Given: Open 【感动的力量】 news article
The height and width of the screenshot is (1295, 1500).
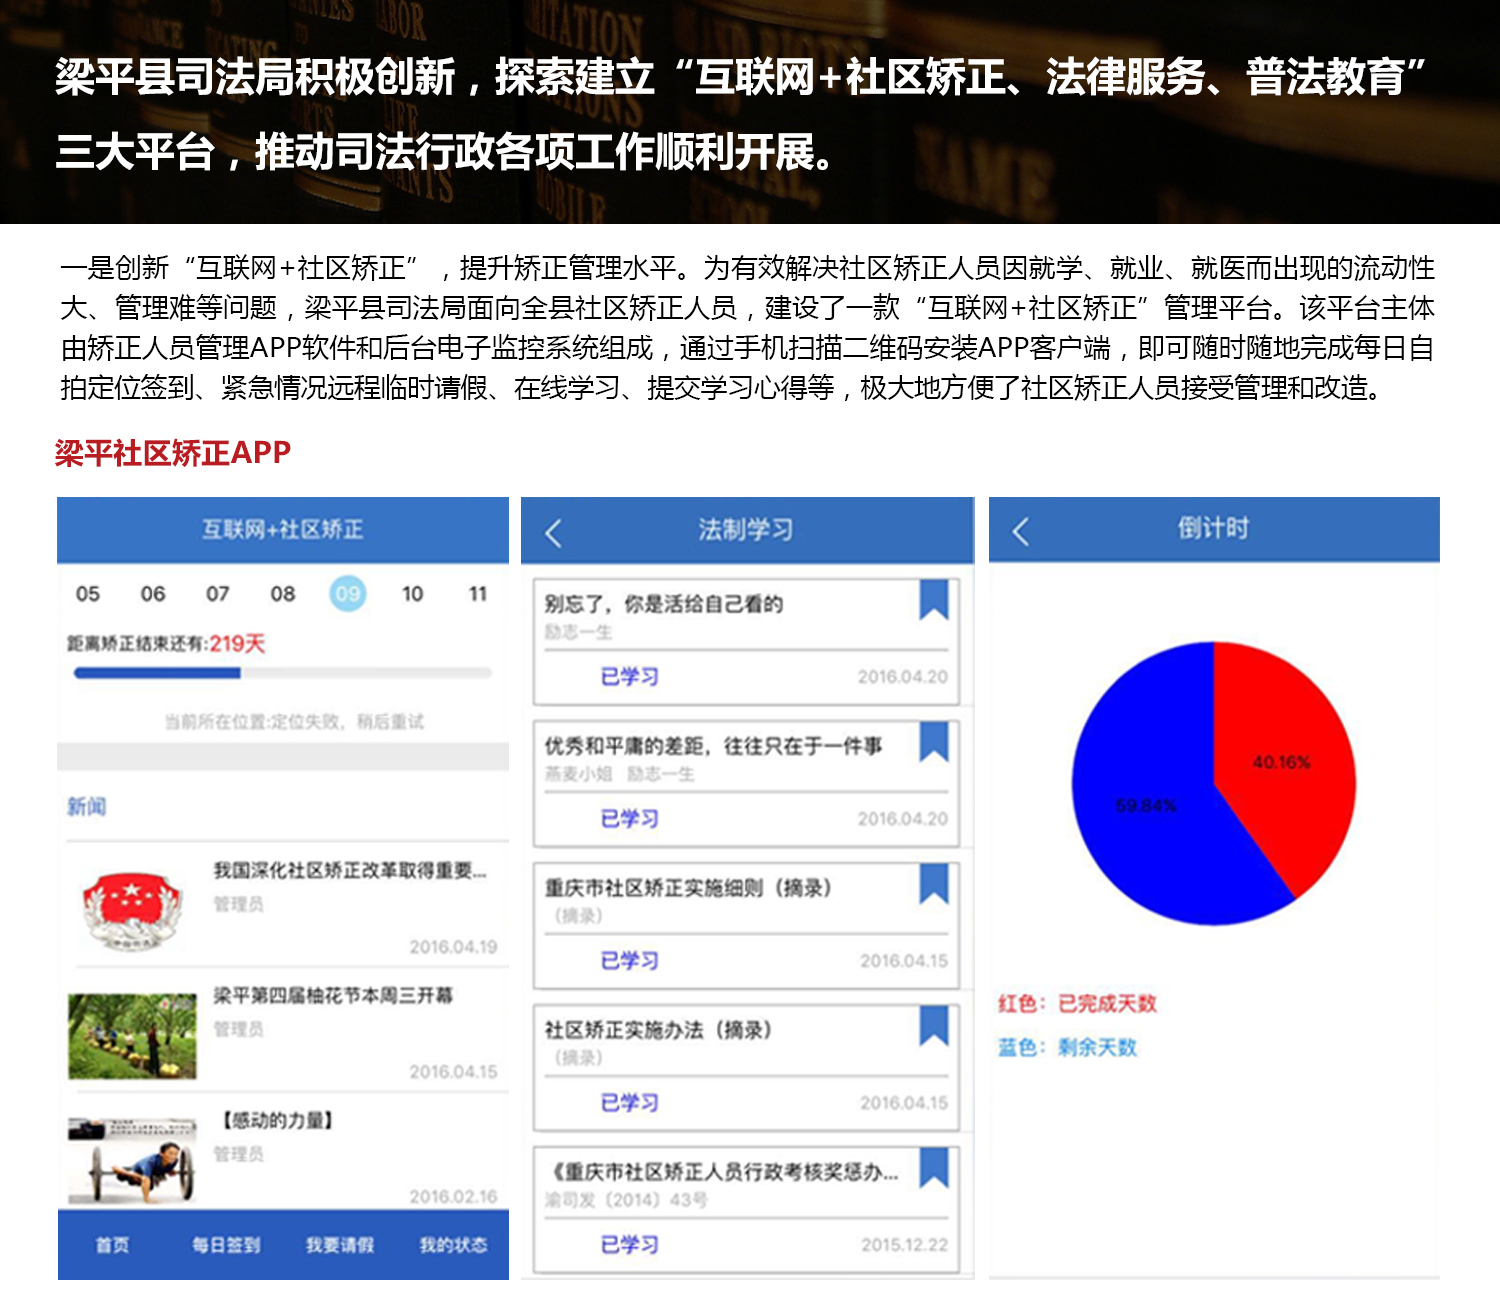Looking at the screenshot, I should coord(277,1121).
